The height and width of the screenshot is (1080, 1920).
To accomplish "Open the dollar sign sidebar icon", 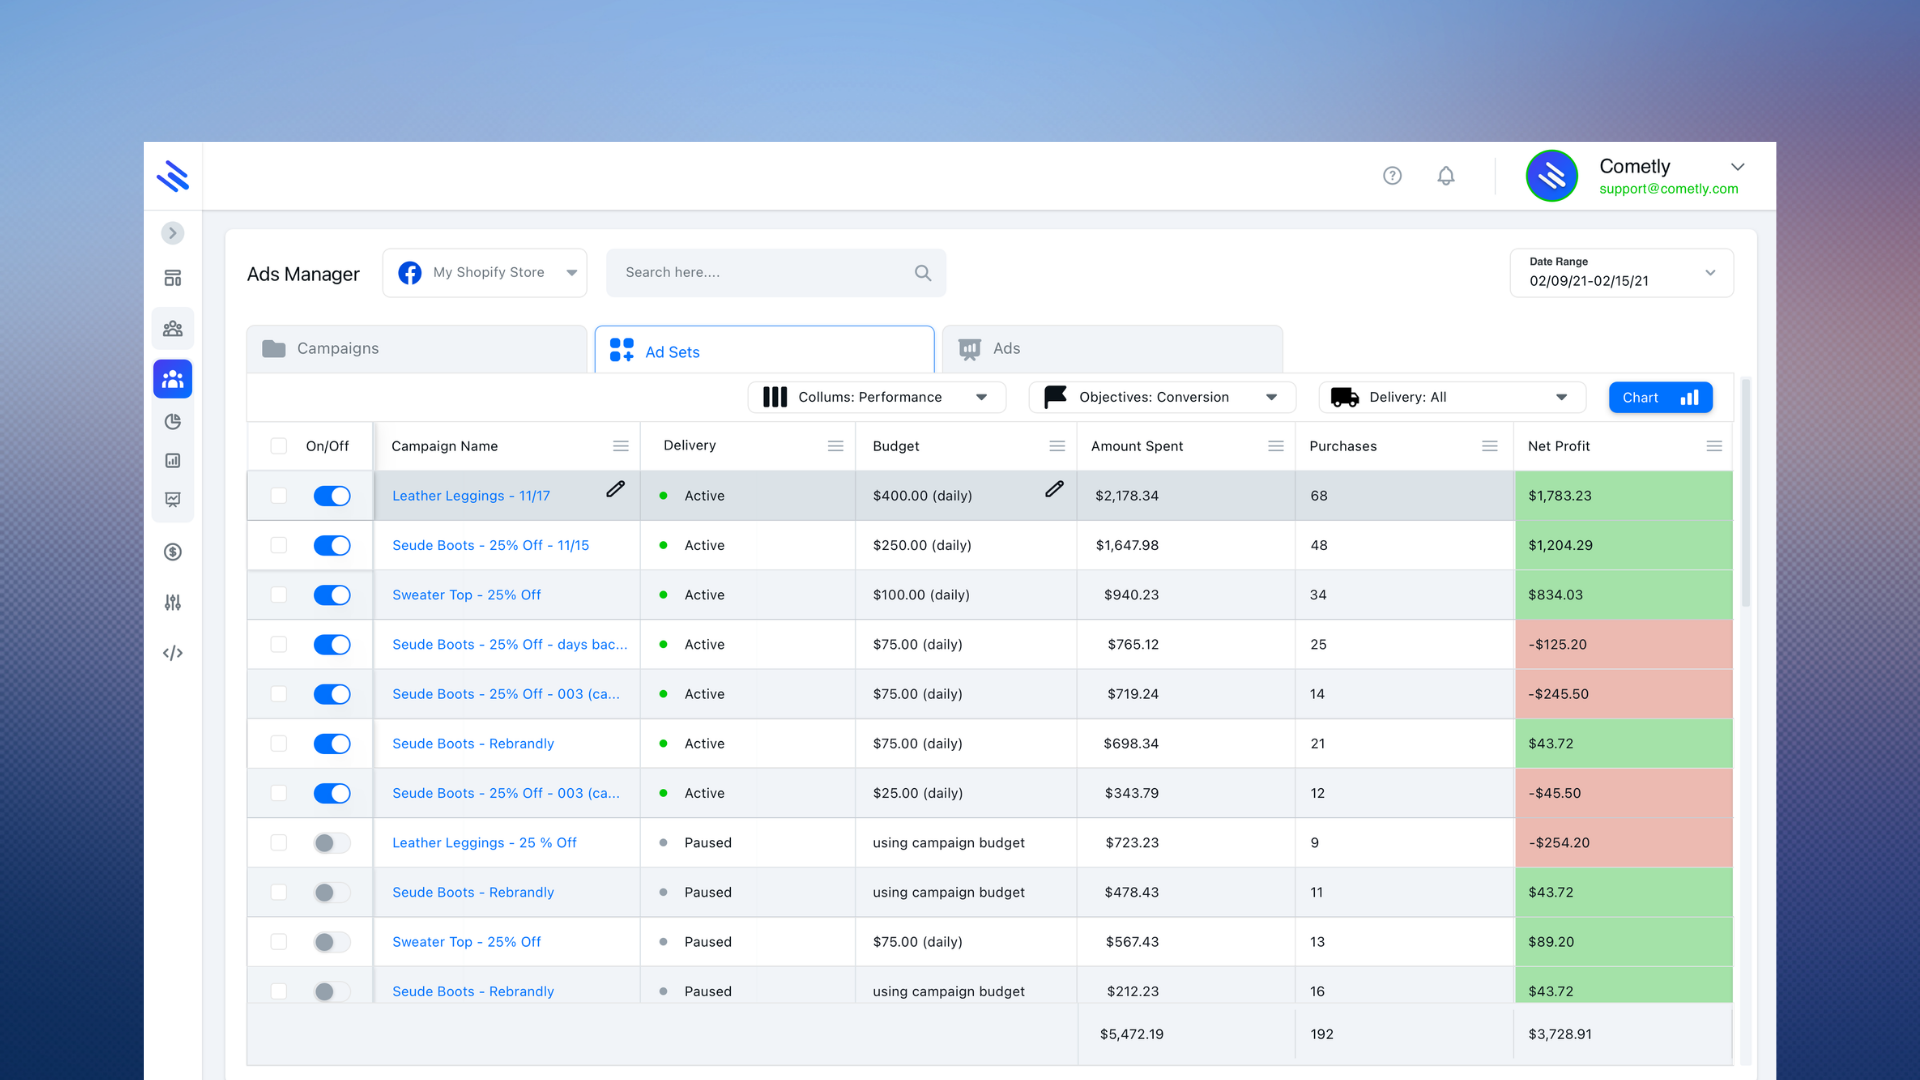I will point(173,552).
